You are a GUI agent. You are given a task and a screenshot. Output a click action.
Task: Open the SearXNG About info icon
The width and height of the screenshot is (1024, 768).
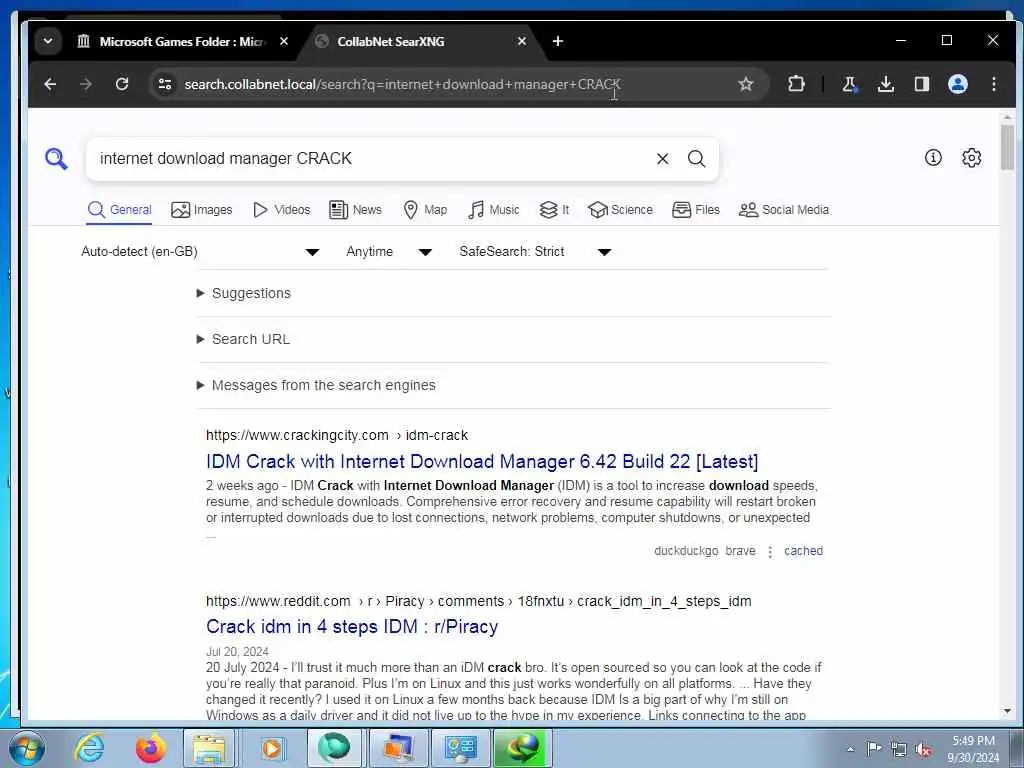tap(933, 157)
